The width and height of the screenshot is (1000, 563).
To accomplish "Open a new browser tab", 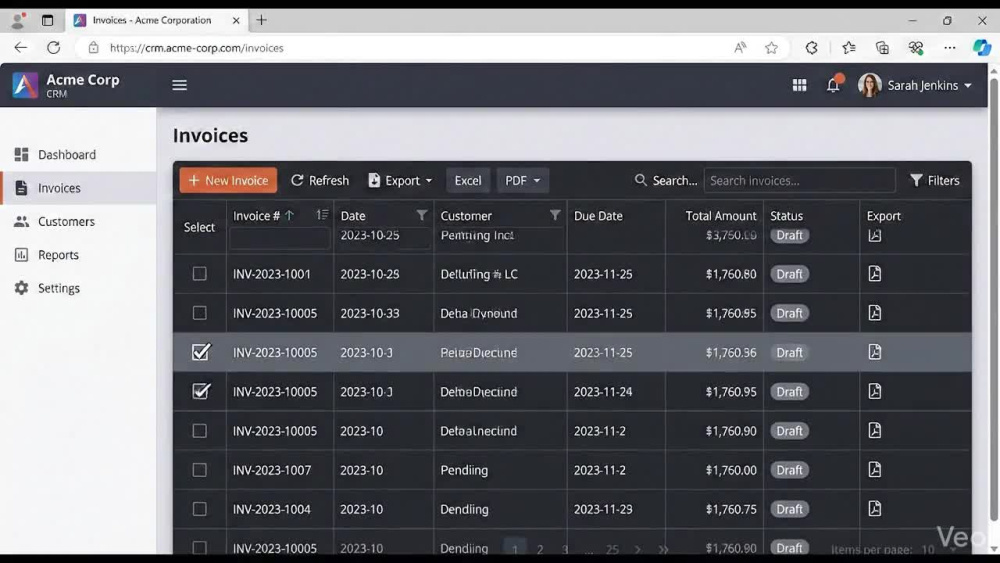I will (x=261, y=20).
